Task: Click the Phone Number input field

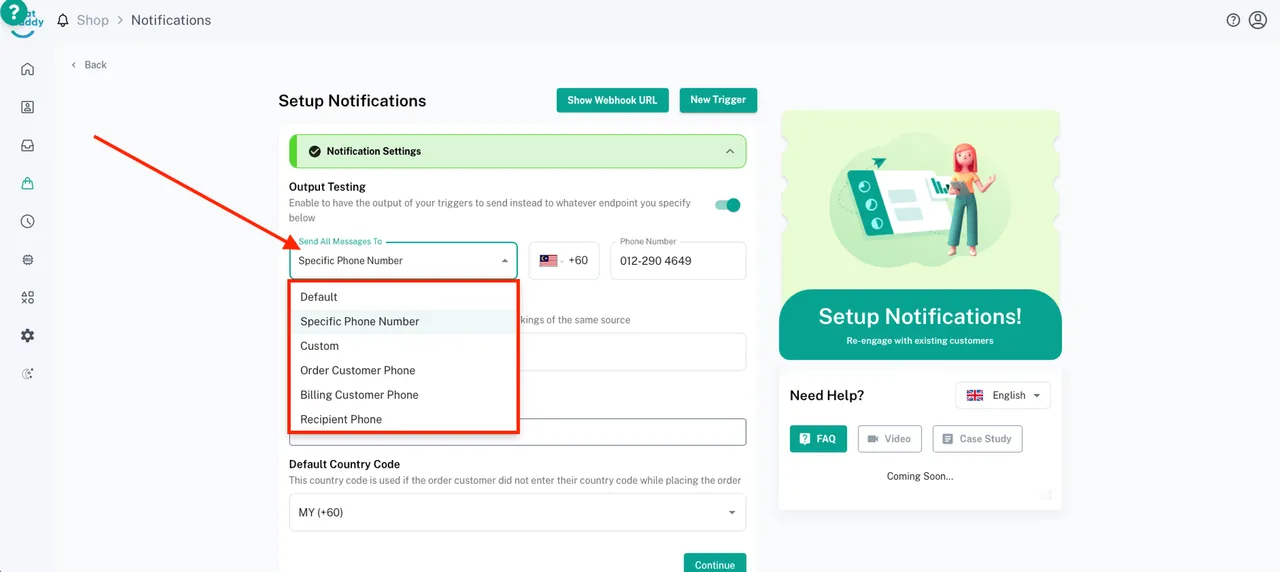Action: [x=678, y=262]
